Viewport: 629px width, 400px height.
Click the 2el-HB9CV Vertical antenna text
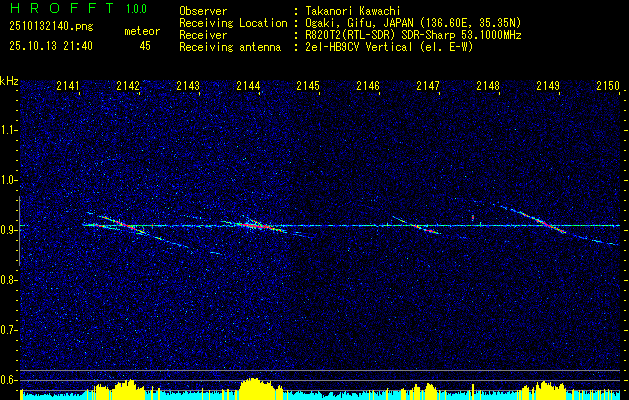coord(389,47)
